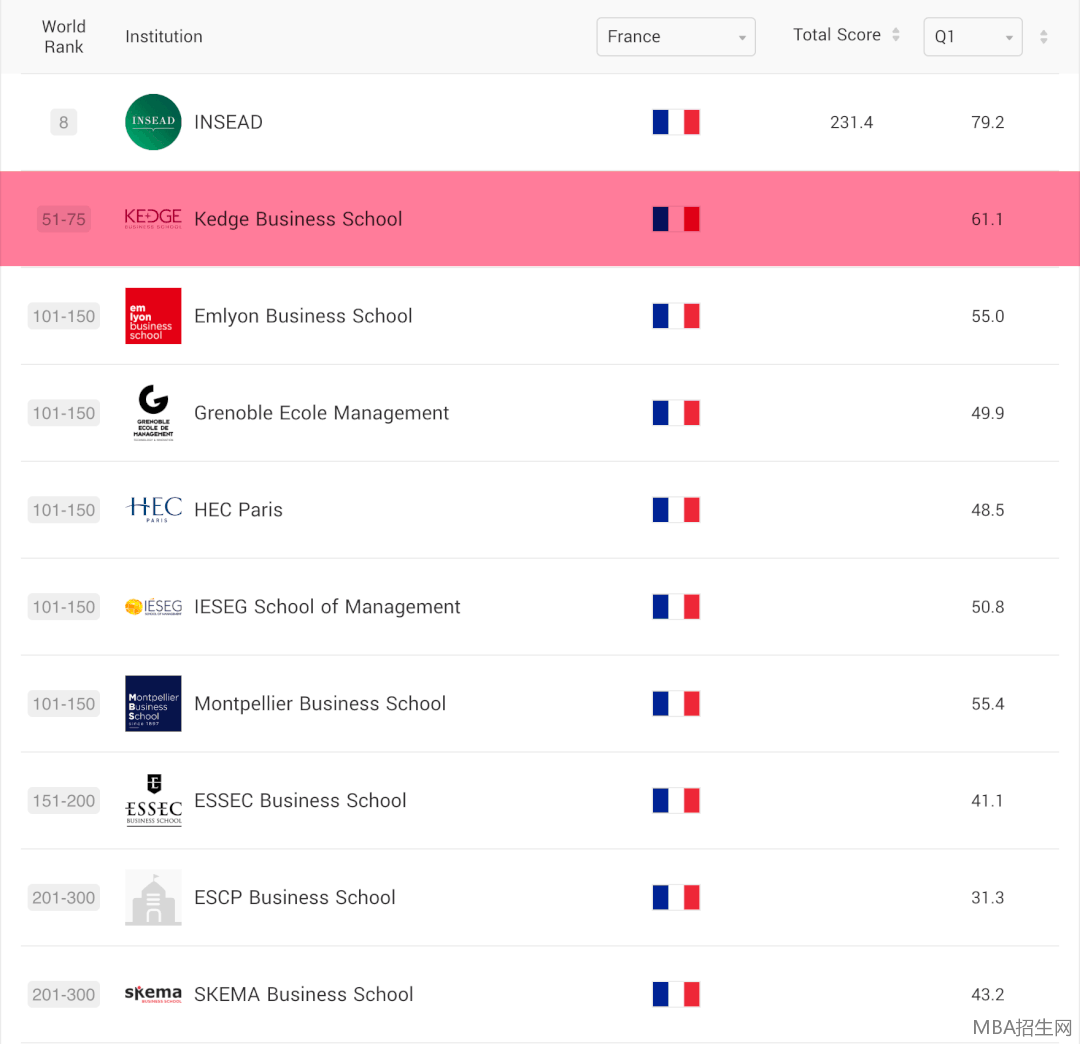Open the INSEAD institution link
1080x1044 pixels.
point(228,122)
